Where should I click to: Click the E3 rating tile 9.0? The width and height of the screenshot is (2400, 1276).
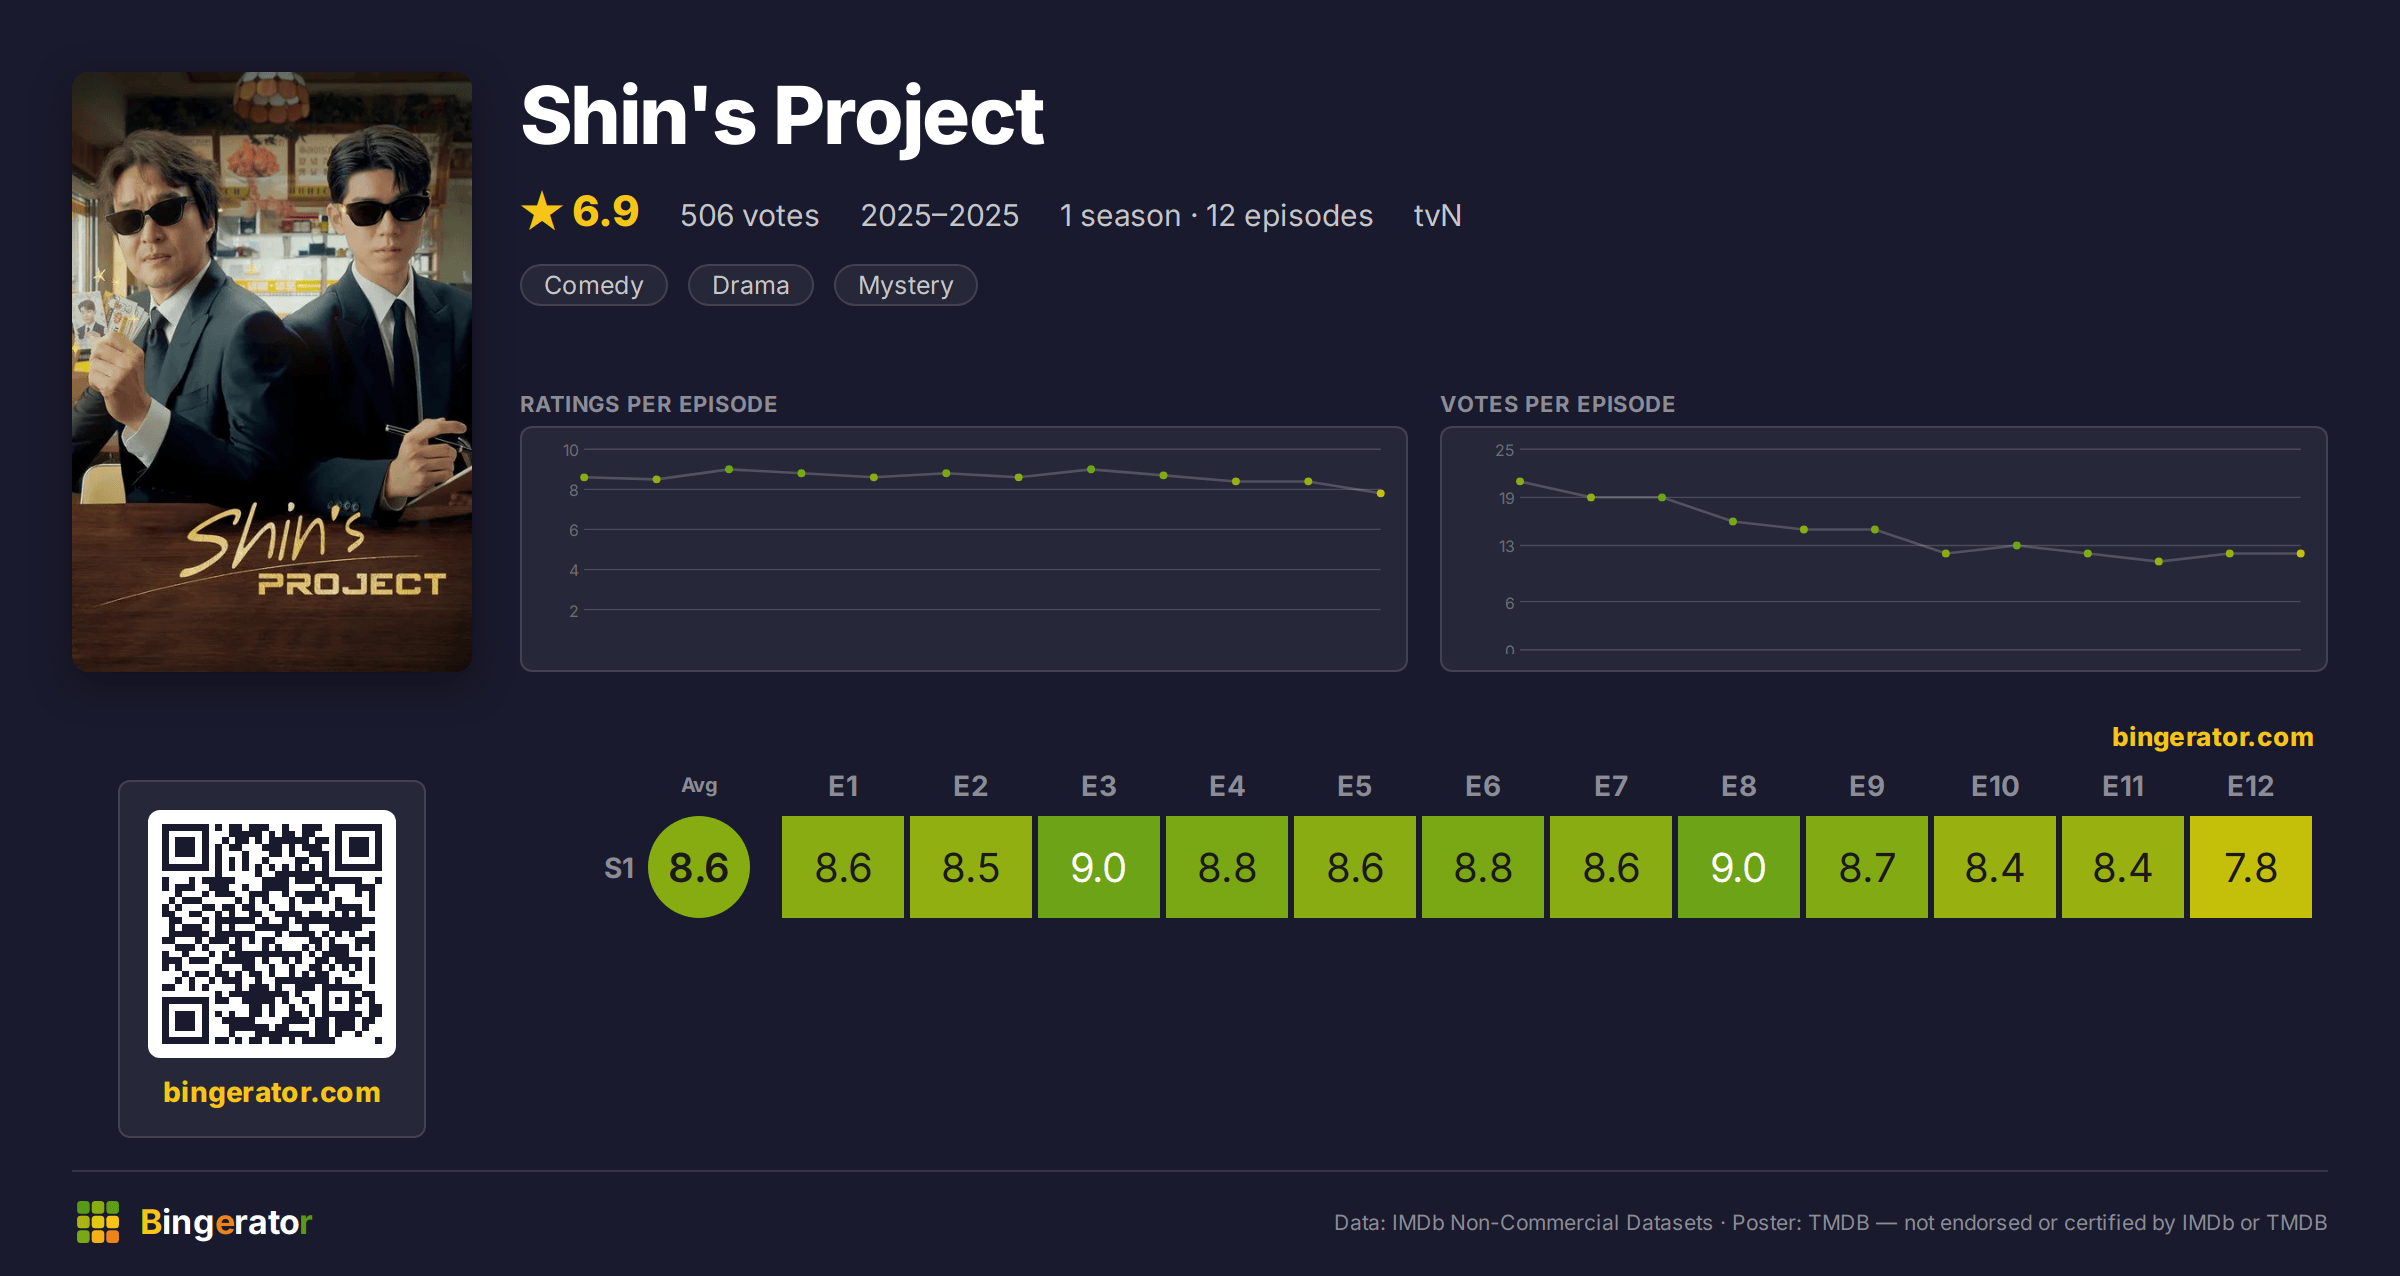pos(1099,867)
